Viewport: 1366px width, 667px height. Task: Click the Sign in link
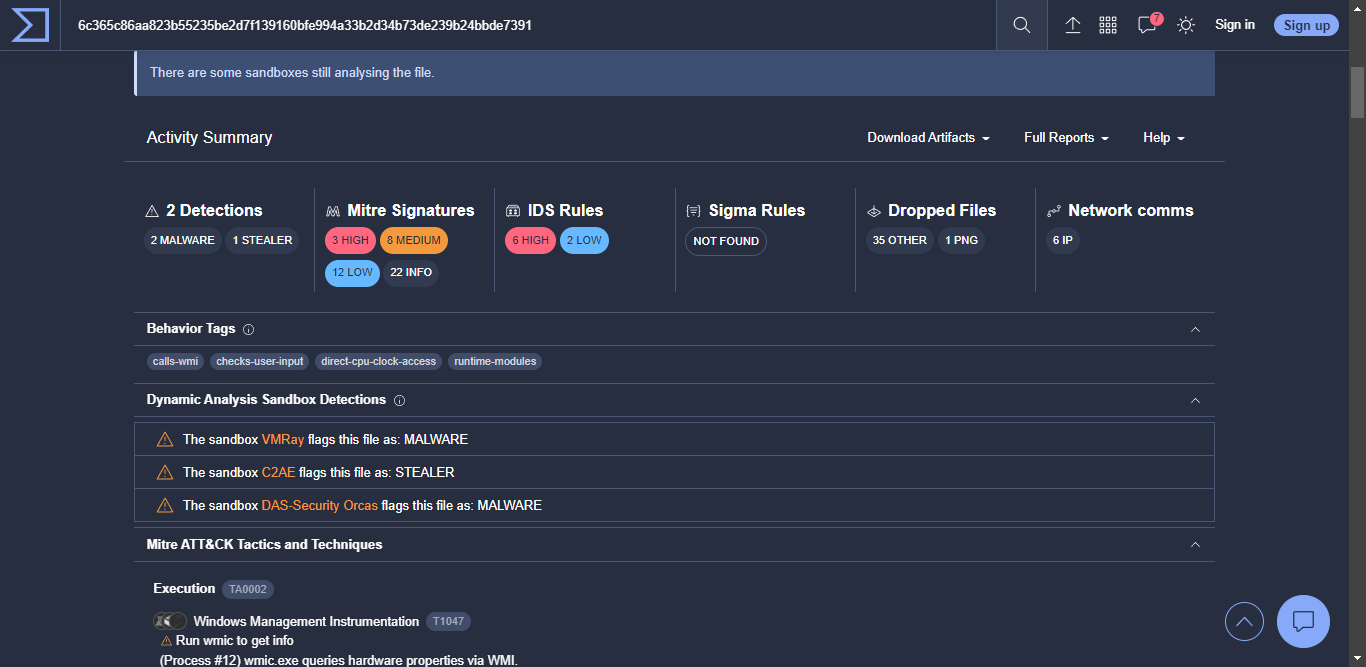(1235, 25)
